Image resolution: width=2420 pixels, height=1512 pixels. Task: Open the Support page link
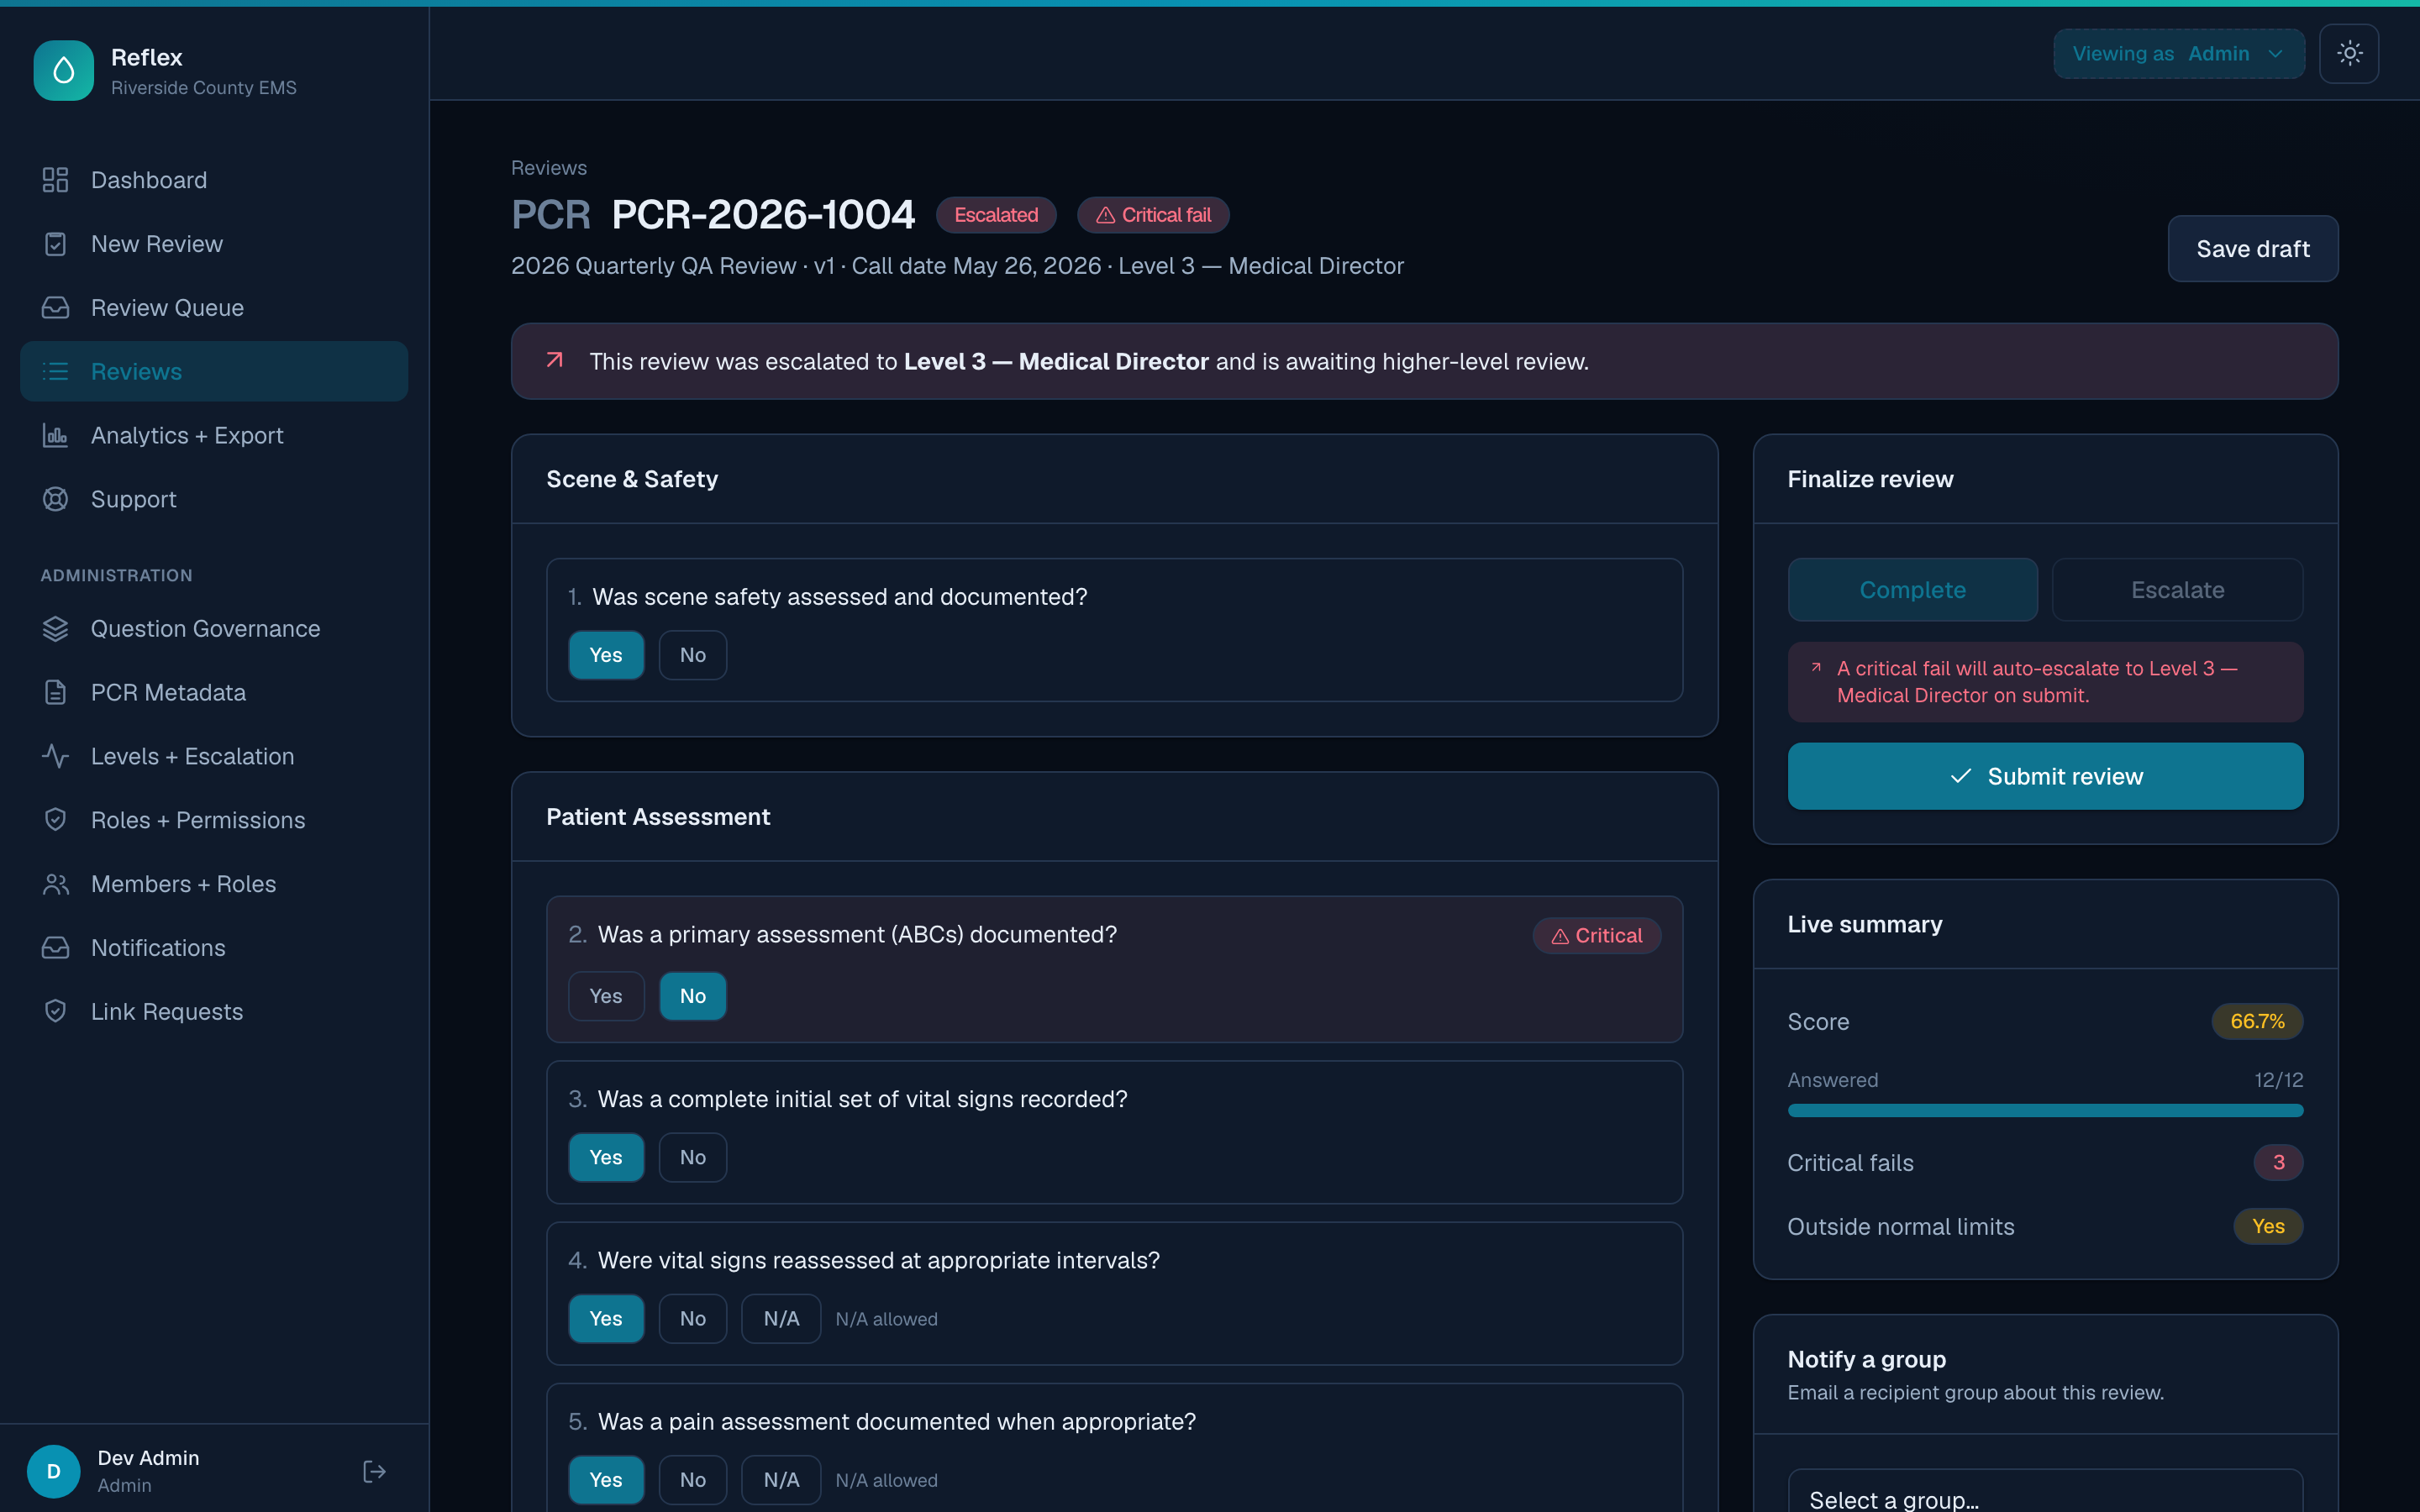(x=214, y=499)
